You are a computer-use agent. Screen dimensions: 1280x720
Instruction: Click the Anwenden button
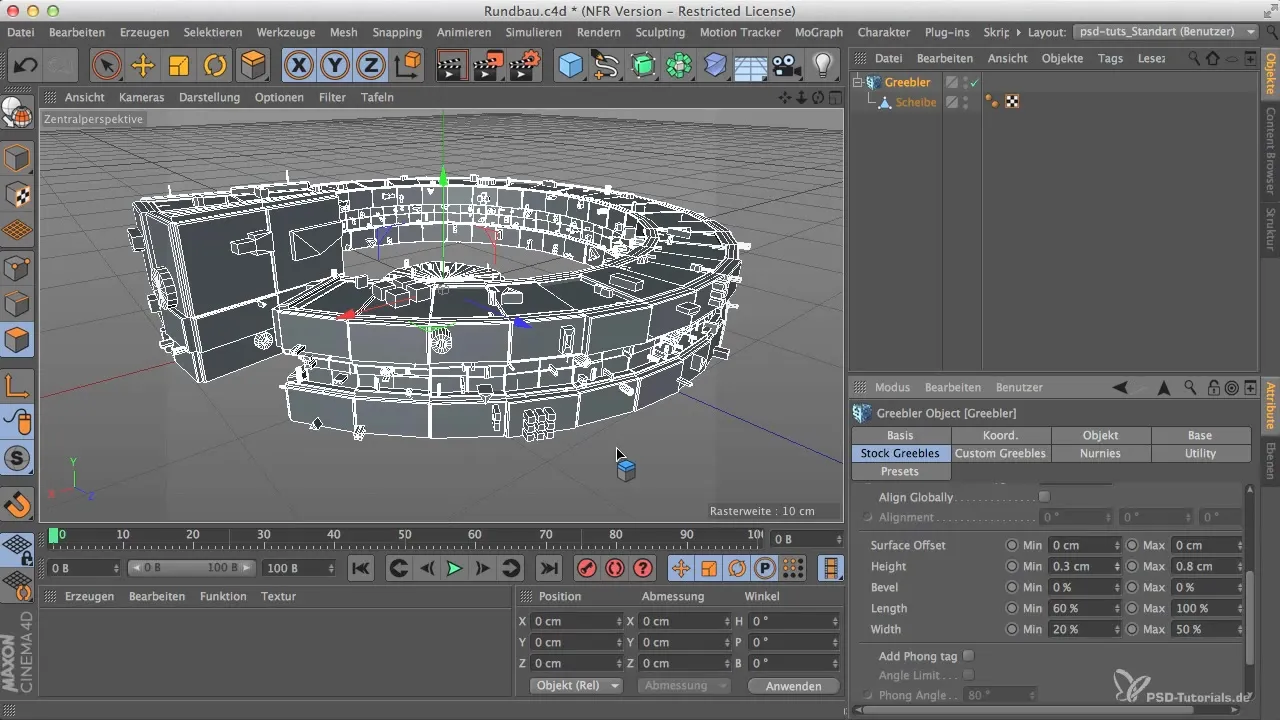pos(793,686)
